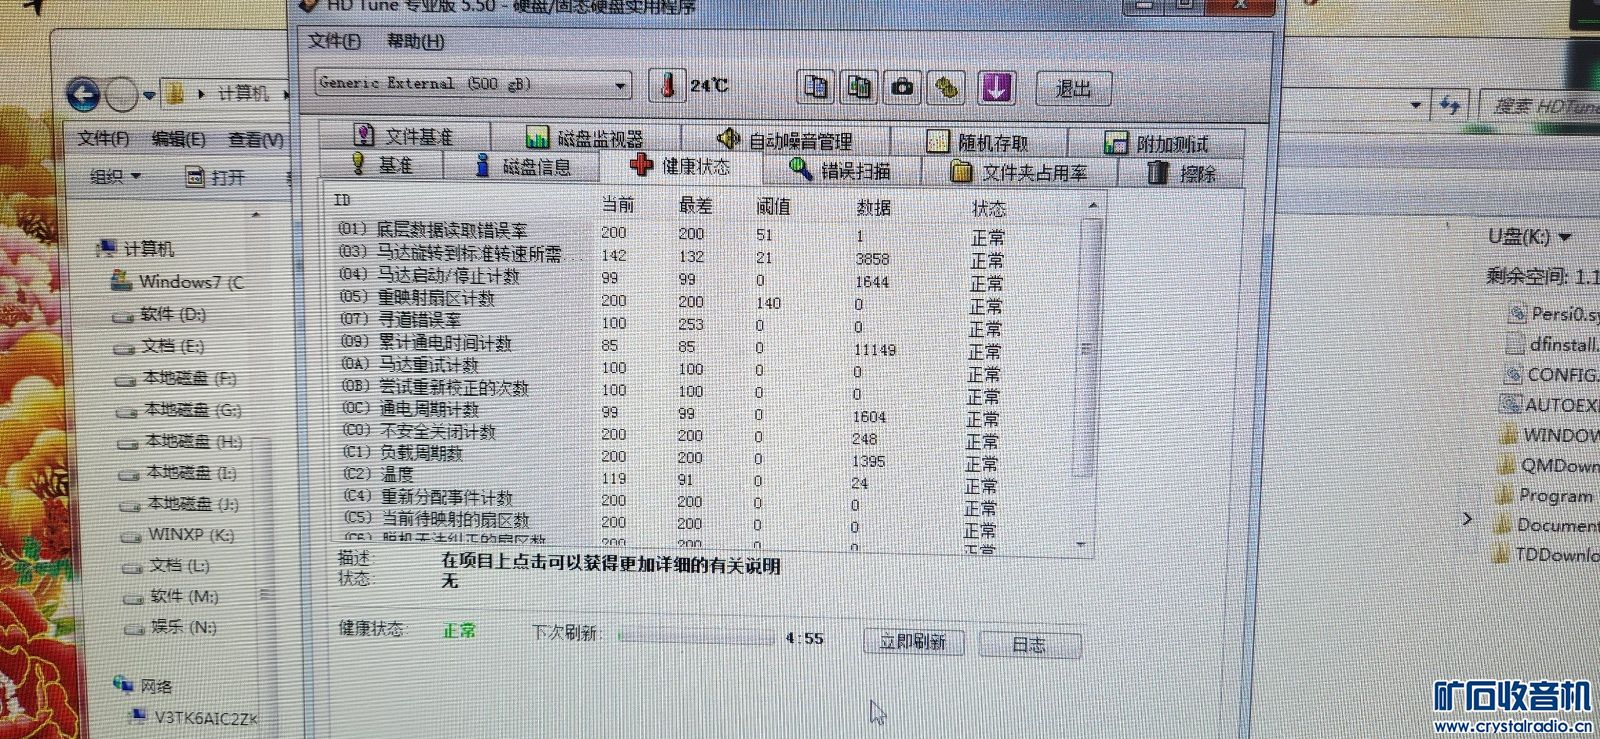Open the Explorer recent-pages dropdown arrow

click(x=149, y=96)
